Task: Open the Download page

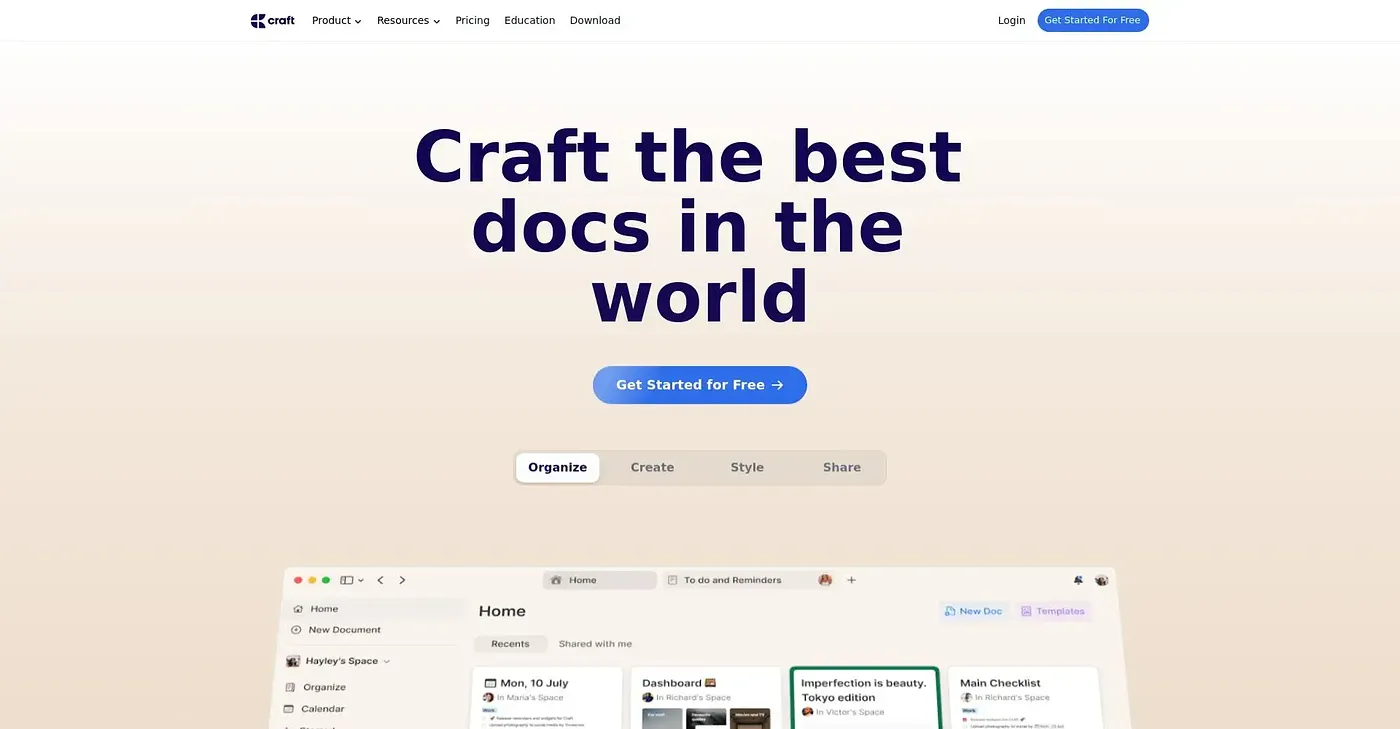Action: coord(595,20)
